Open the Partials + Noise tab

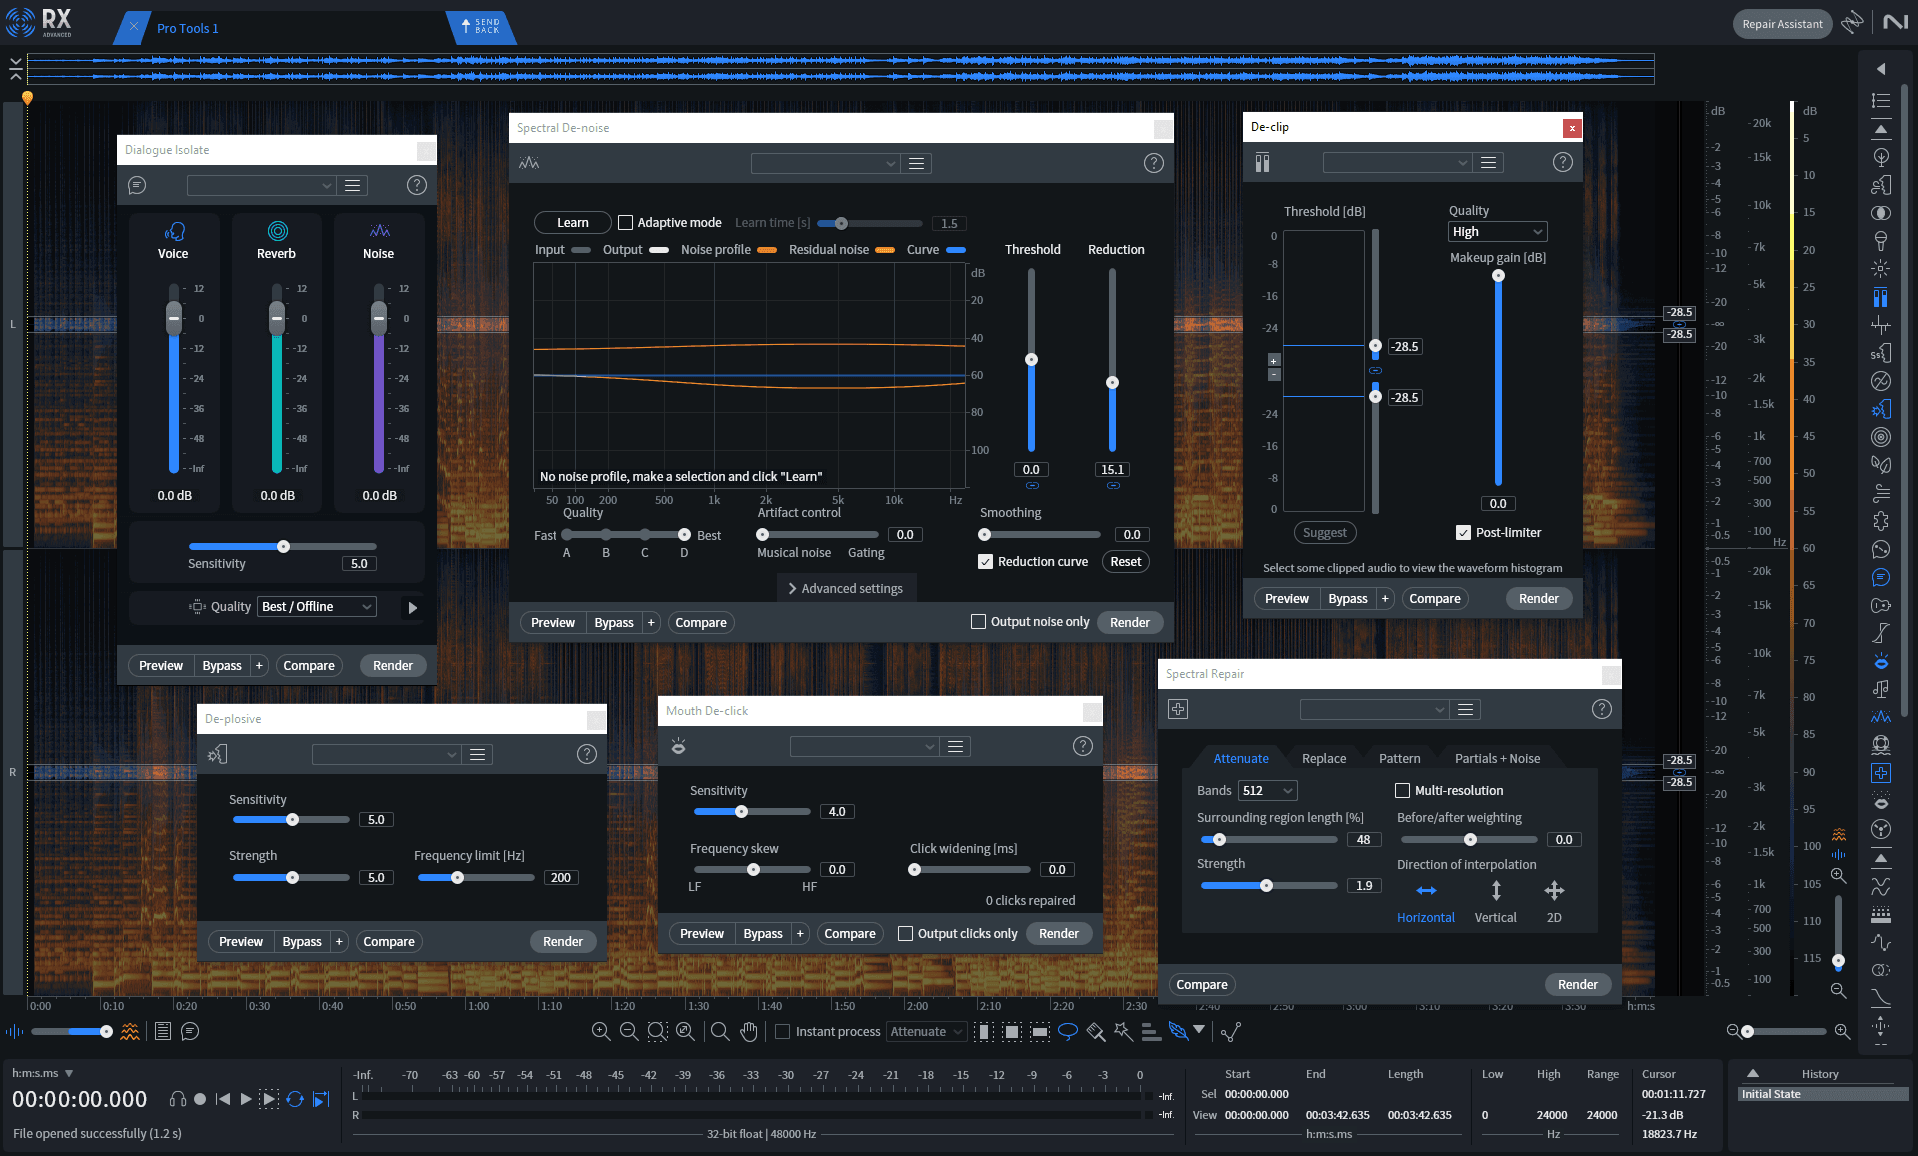click(1497, 759)
